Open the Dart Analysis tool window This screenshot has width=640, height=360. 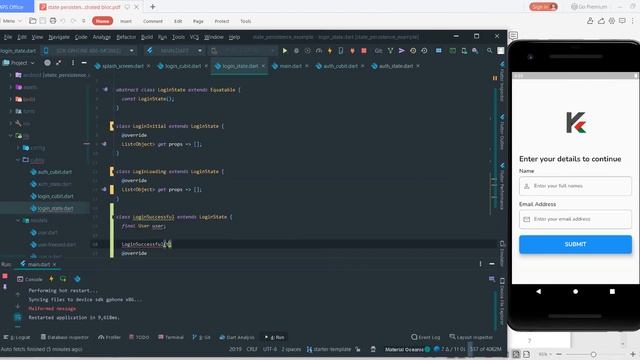coord(237,337)
